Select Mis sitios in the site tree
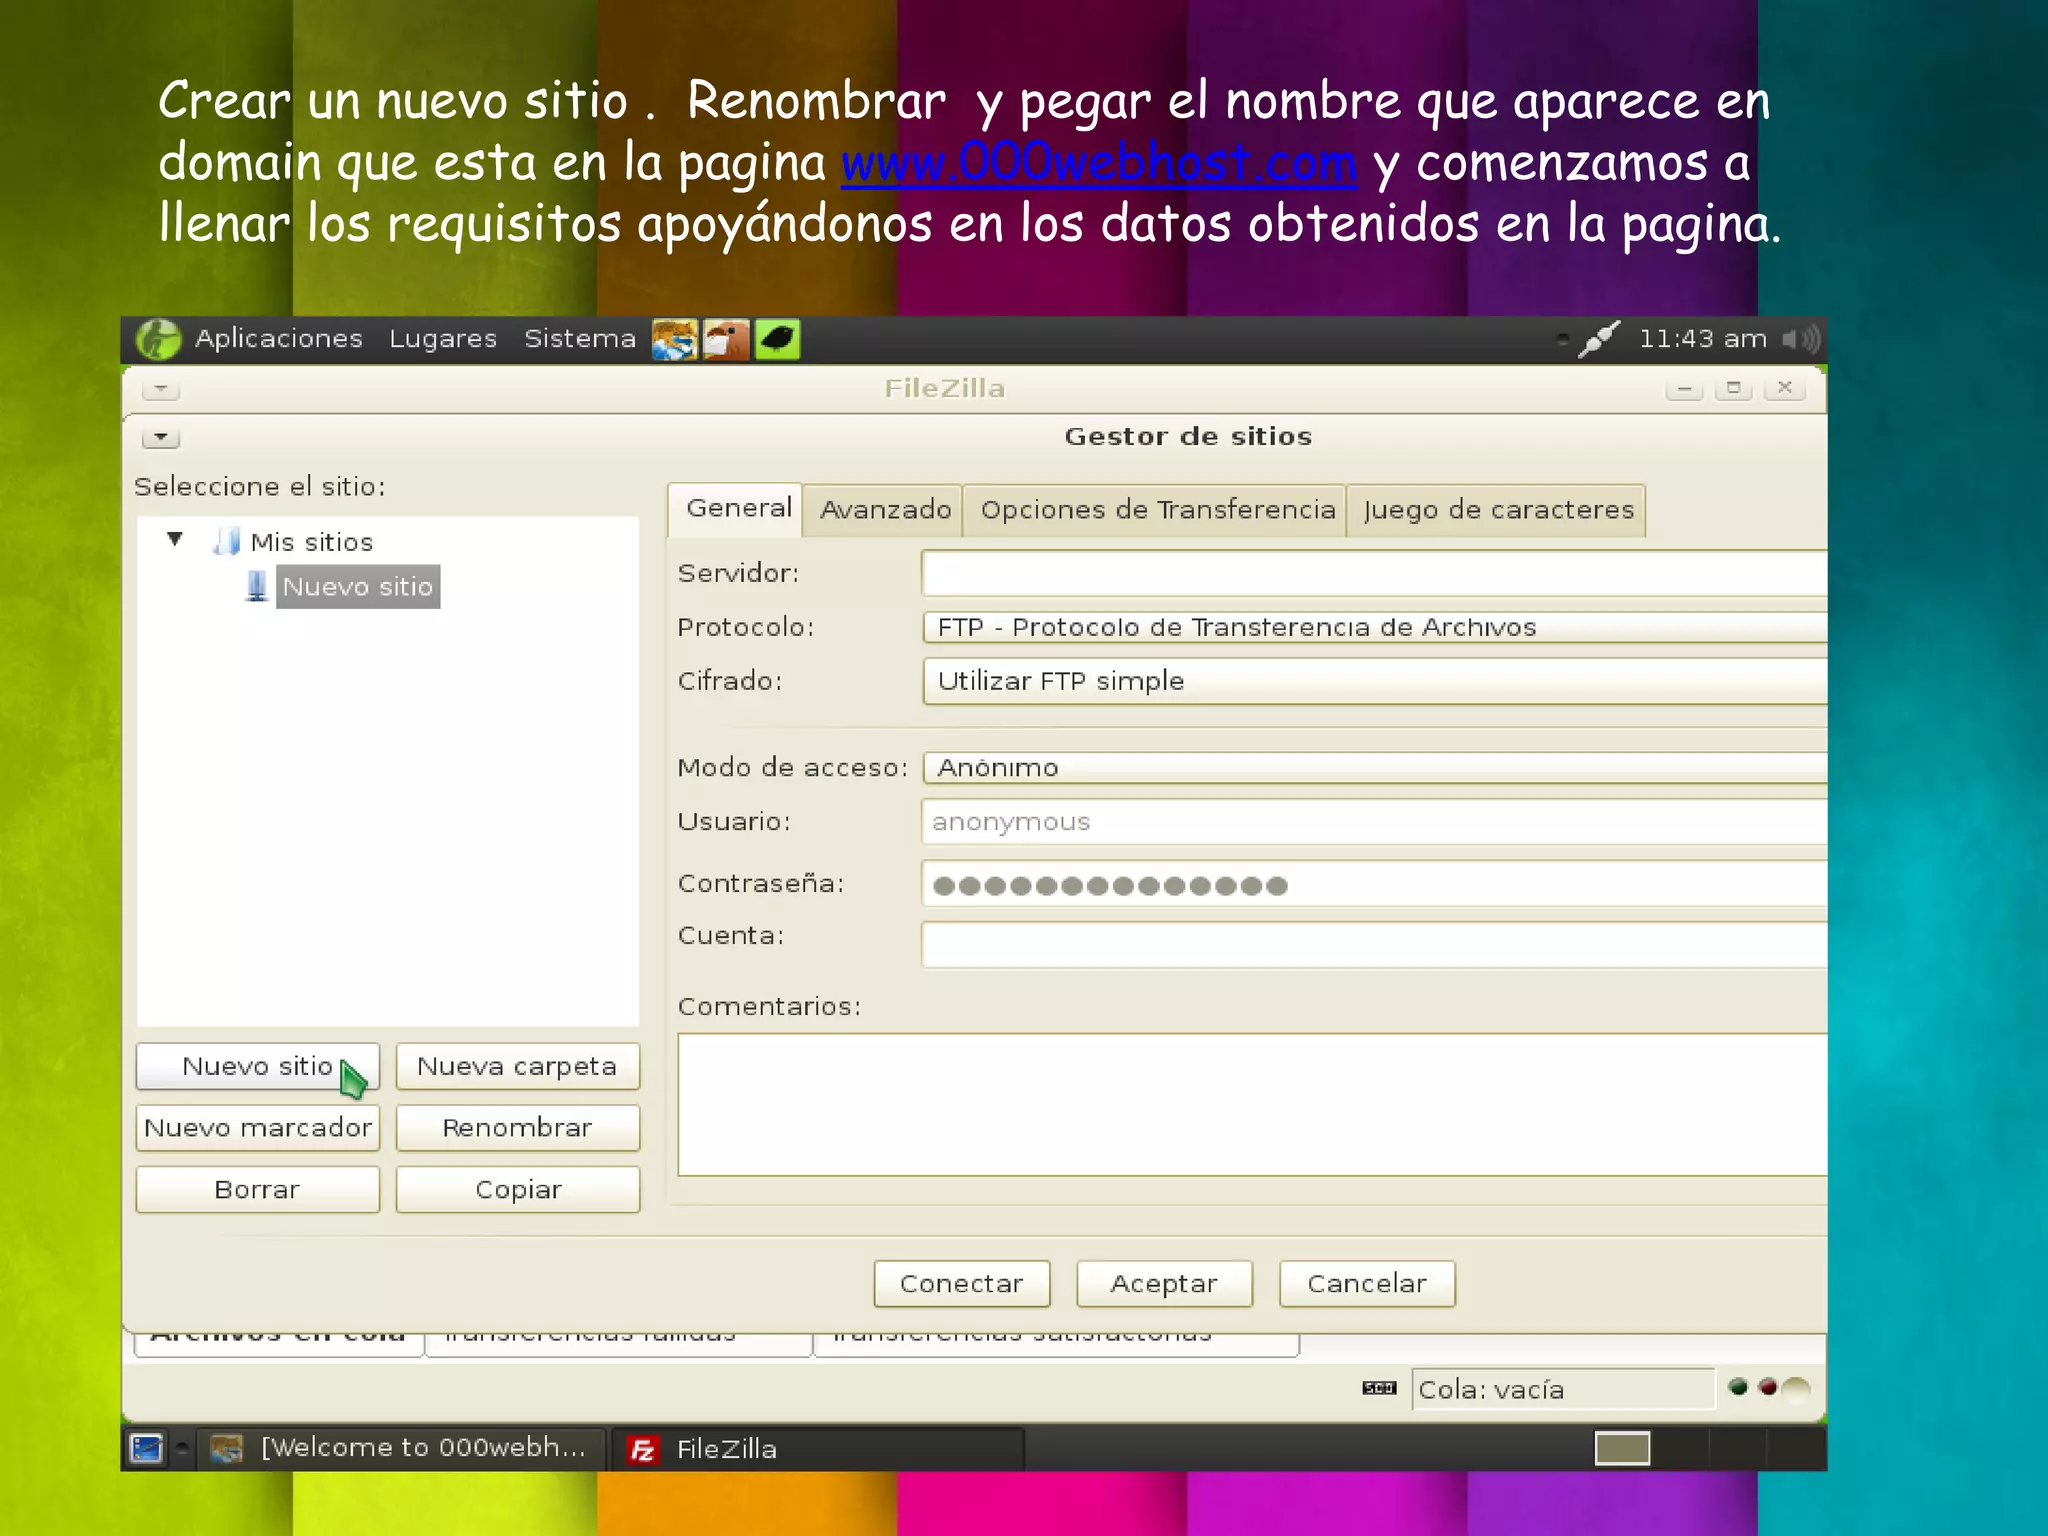This screenshot has height=1536, width=2048. (311, 542)
